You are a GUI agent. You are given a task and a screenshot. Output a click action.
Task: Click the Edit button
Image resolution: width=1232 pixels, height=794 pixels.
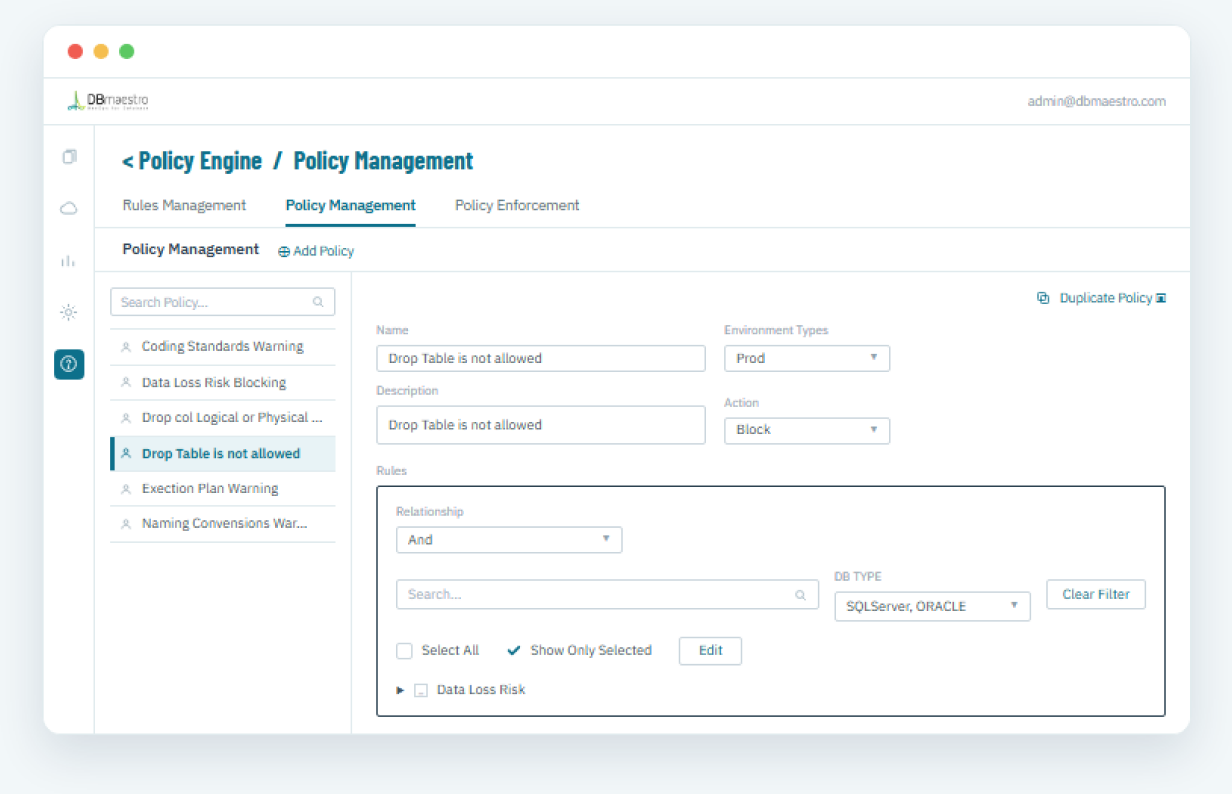710,651
